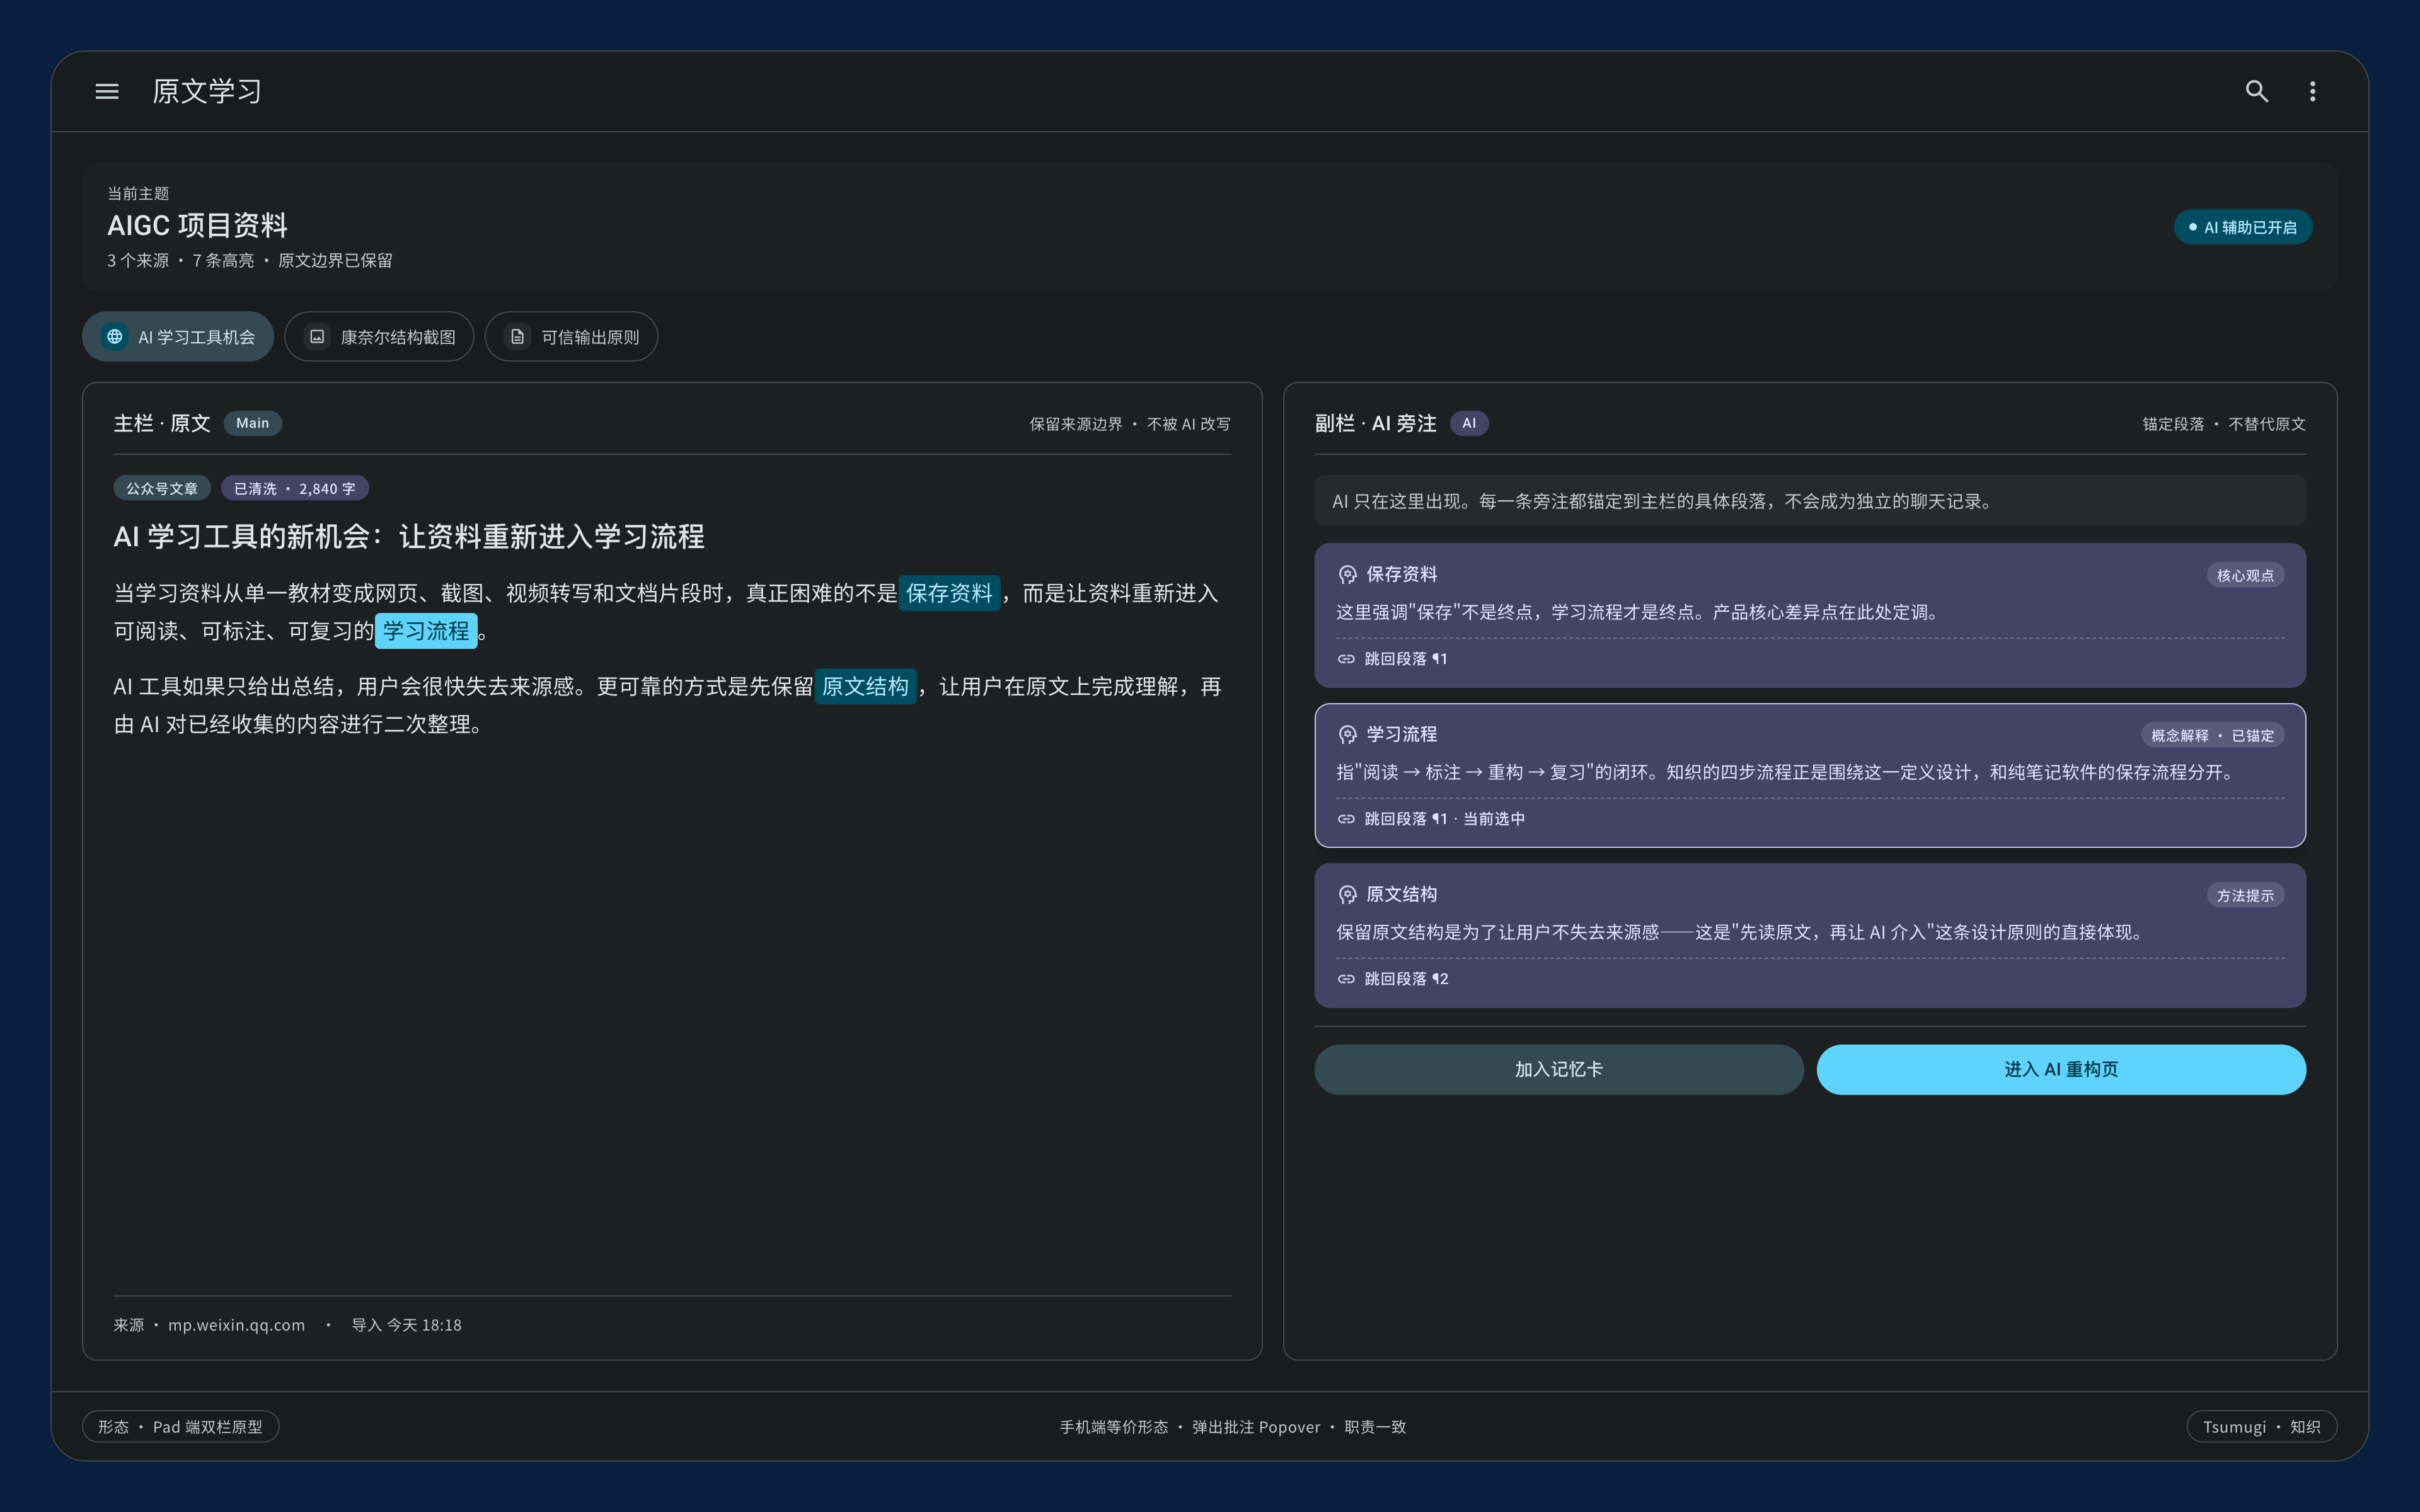Click the AI 只在这里出现 notice banner
The width and height of the screenshot is (2420, 1512).
click(x=1810, y=501)
